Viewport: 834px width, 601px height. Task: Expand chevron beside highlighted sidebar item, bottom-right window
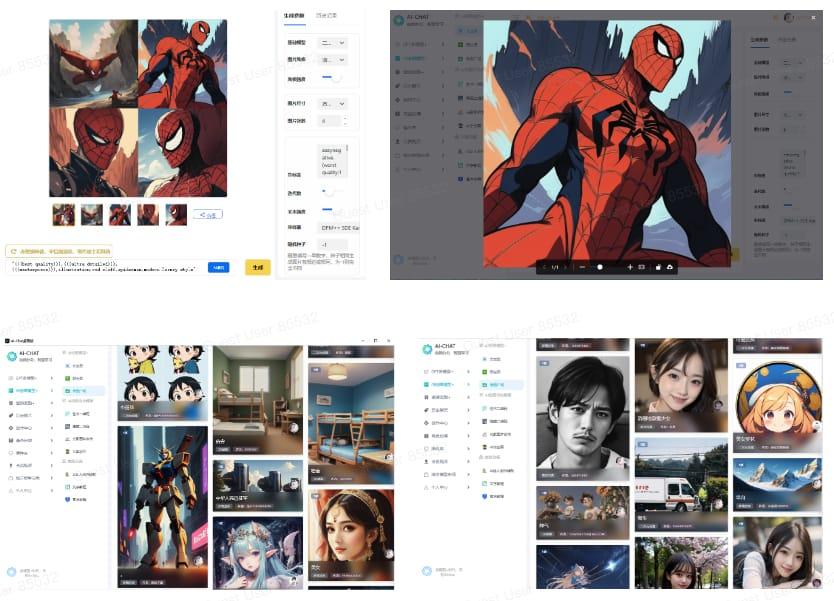click(468, 384)
